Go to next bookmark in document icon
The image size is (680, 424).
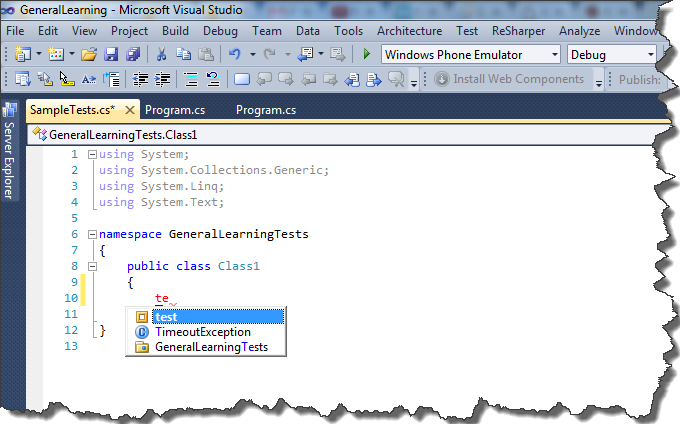(374, 79)
